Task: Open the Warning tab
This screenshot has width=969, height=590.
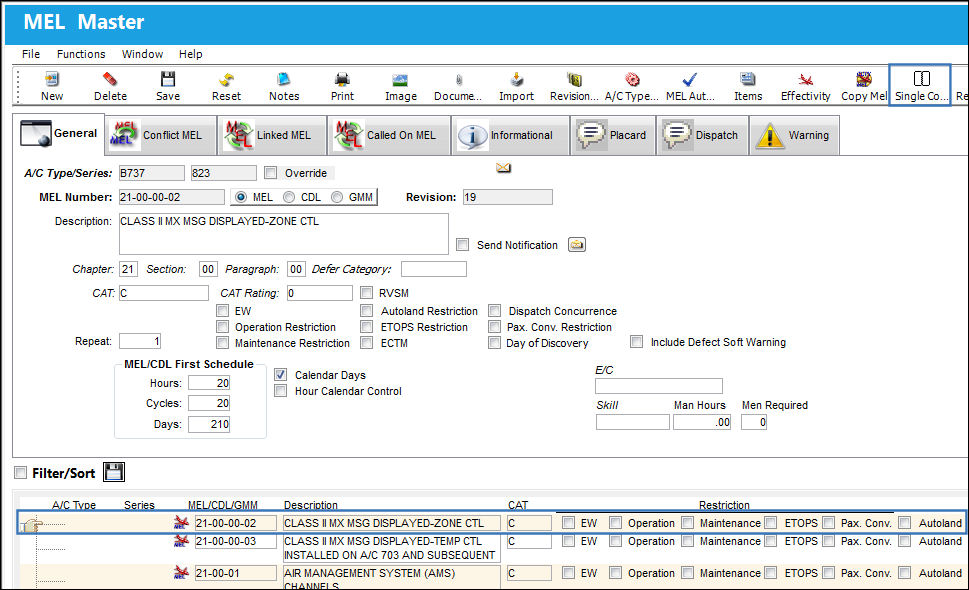Action: (795, 135)
